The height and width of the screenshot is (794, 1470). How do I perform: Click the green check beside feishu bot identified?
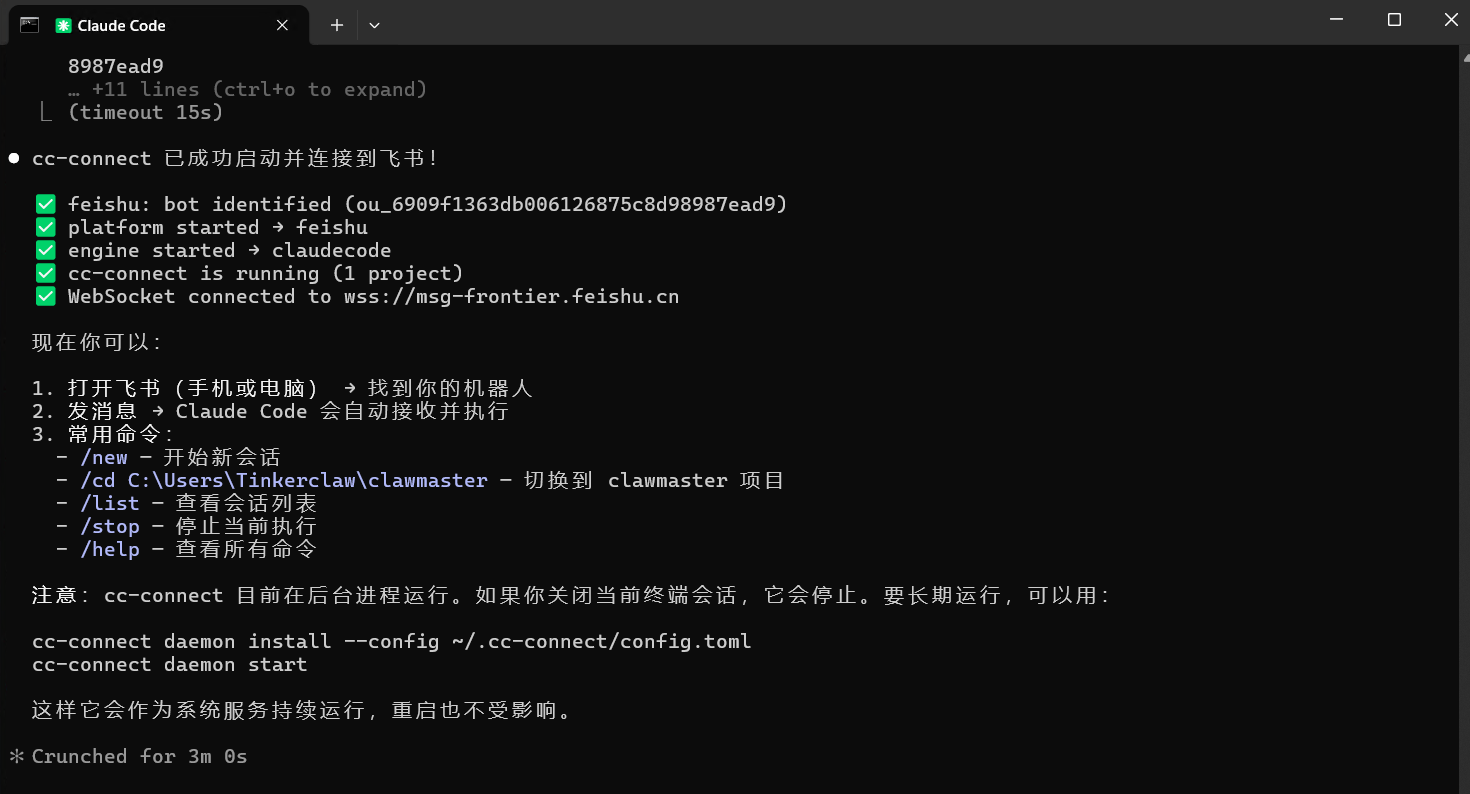coord(45,205)
